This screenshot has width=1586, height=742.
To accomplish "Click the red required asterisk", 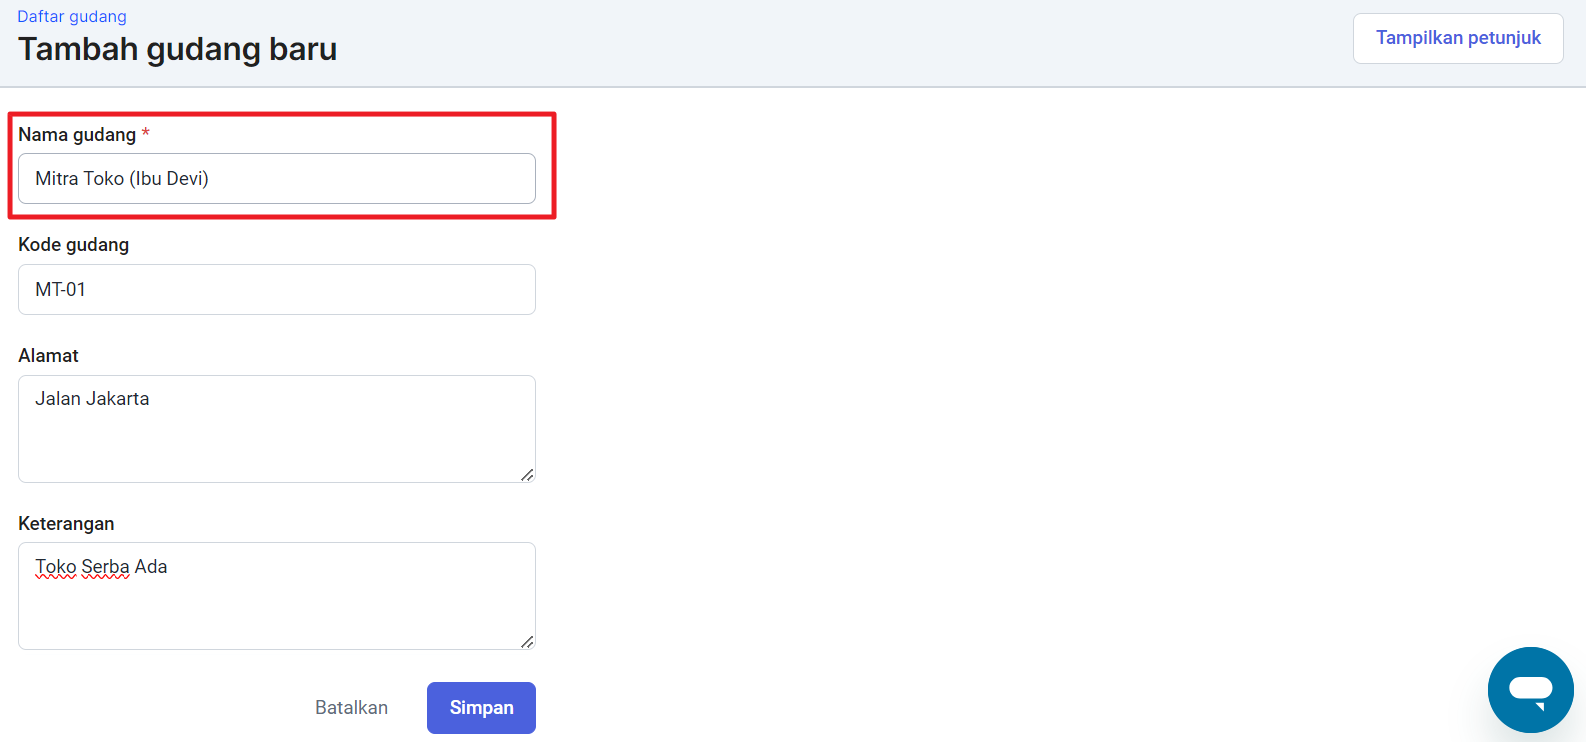I will 145,133.
